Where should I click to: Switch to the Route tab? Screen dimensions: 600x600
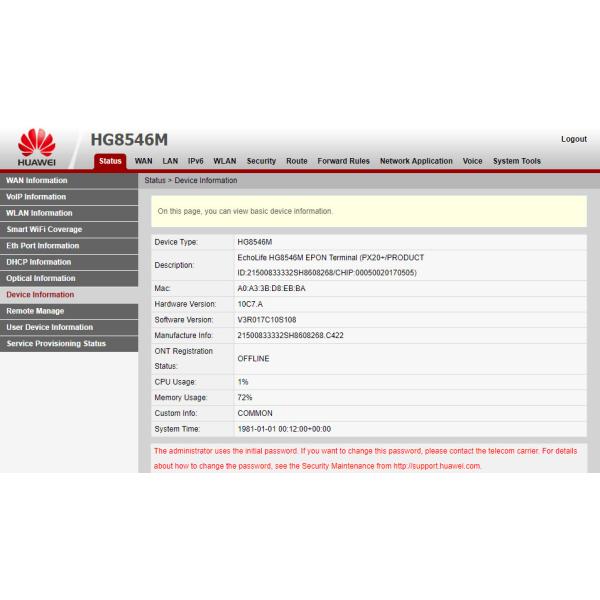[x=297, y=161]
